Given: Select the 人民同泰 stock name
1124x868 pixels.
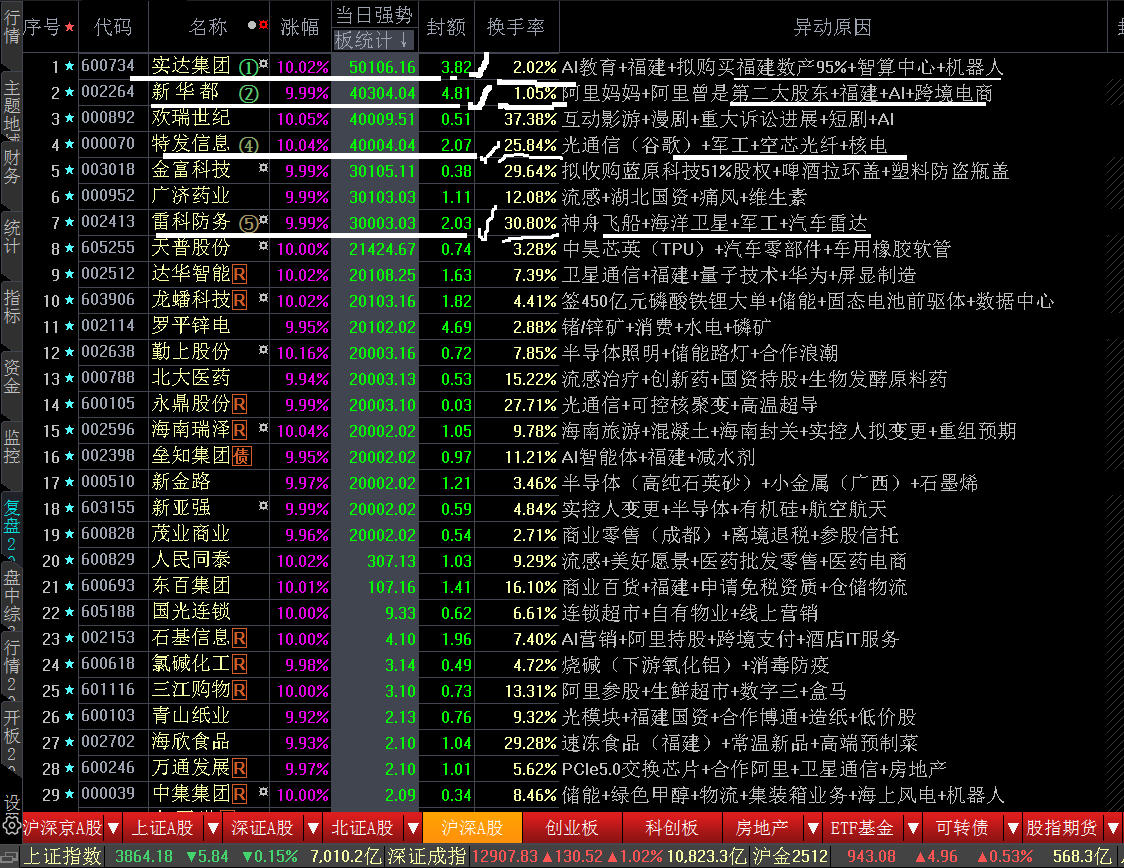Looking at the screenshot, I should [191, 560].
